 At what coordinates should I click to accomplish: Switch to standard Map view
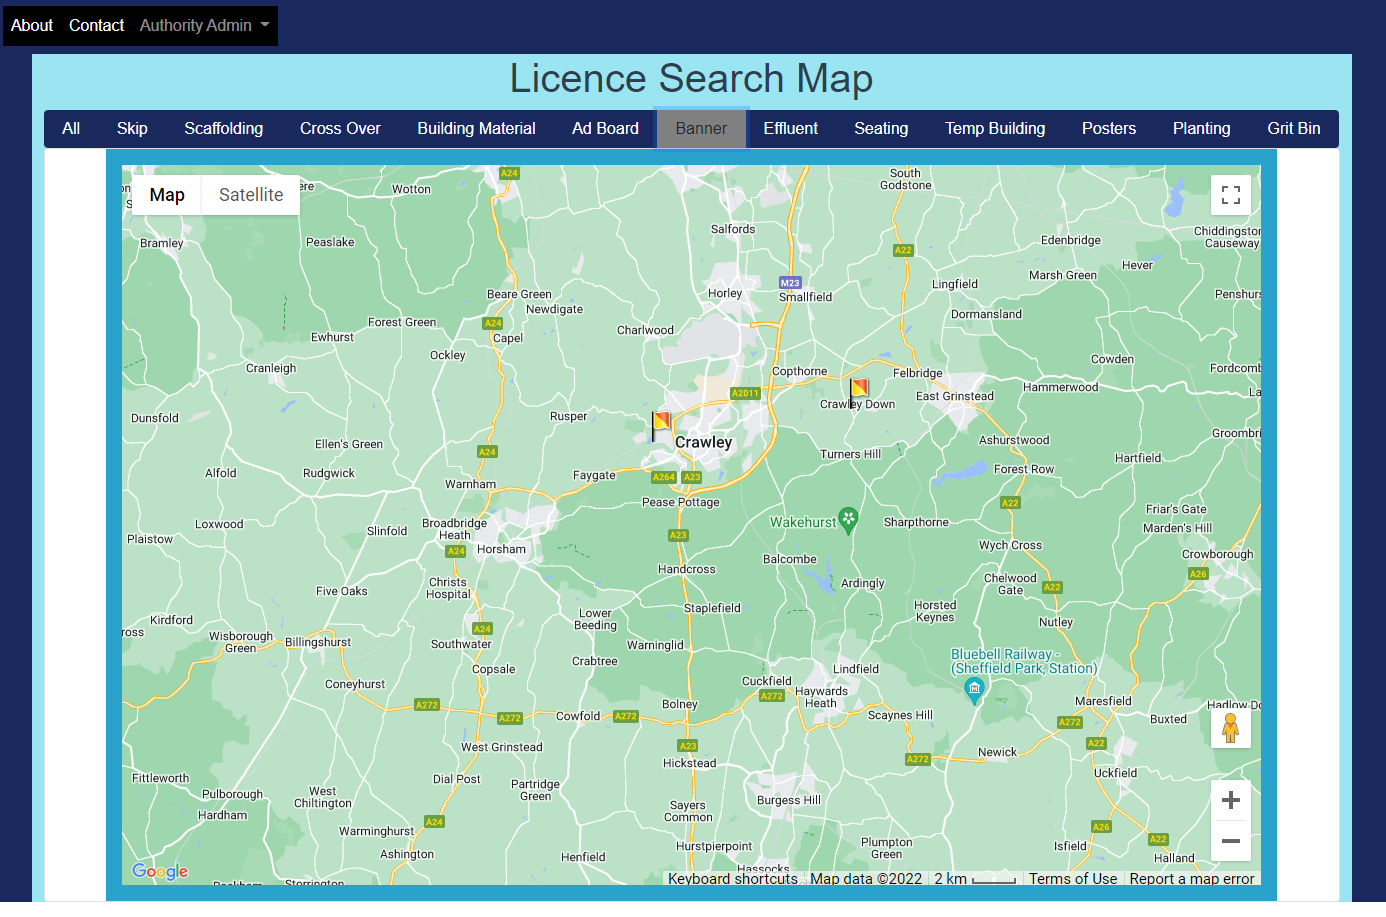tap(167, 195)
